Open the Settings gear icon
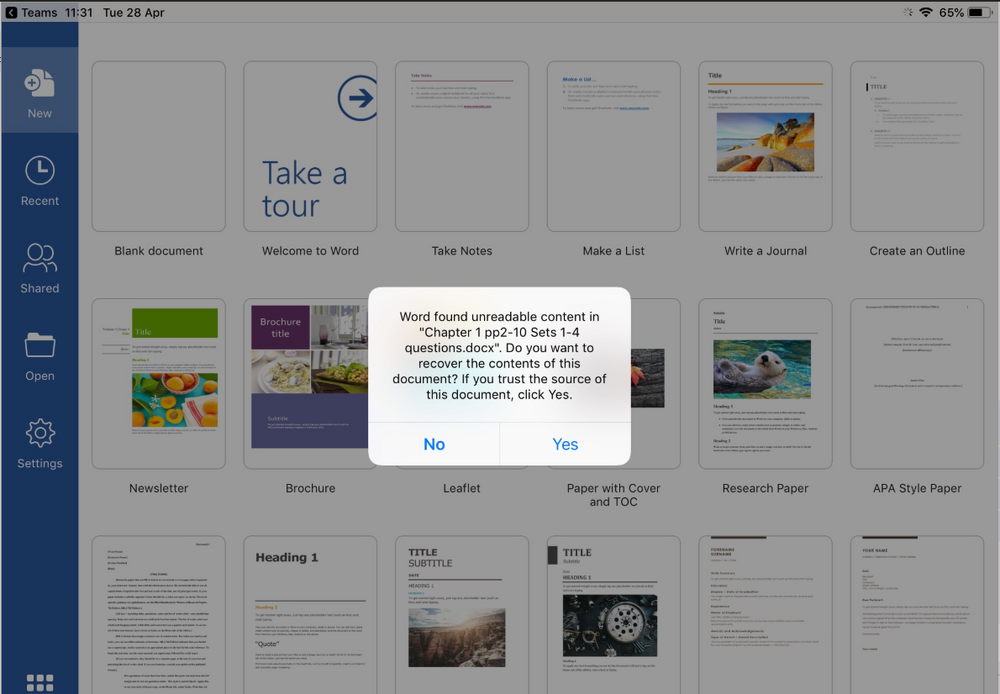1000x694 pixels. coord(40,433)
